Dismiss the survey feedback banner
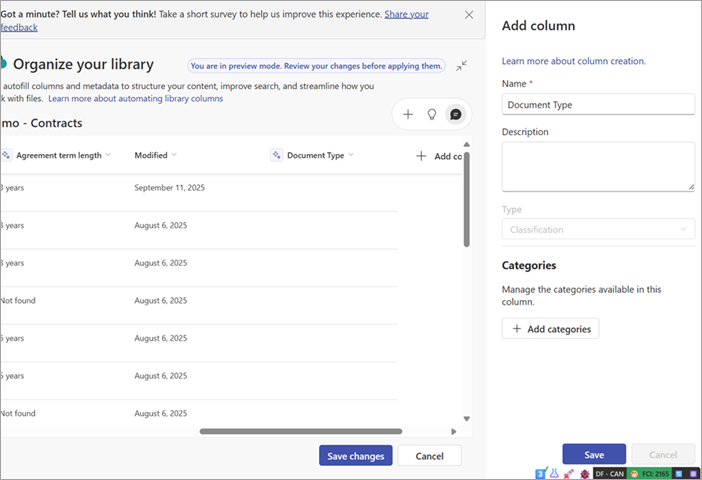This screenshot has height=480, width=702. click(469, 15)
